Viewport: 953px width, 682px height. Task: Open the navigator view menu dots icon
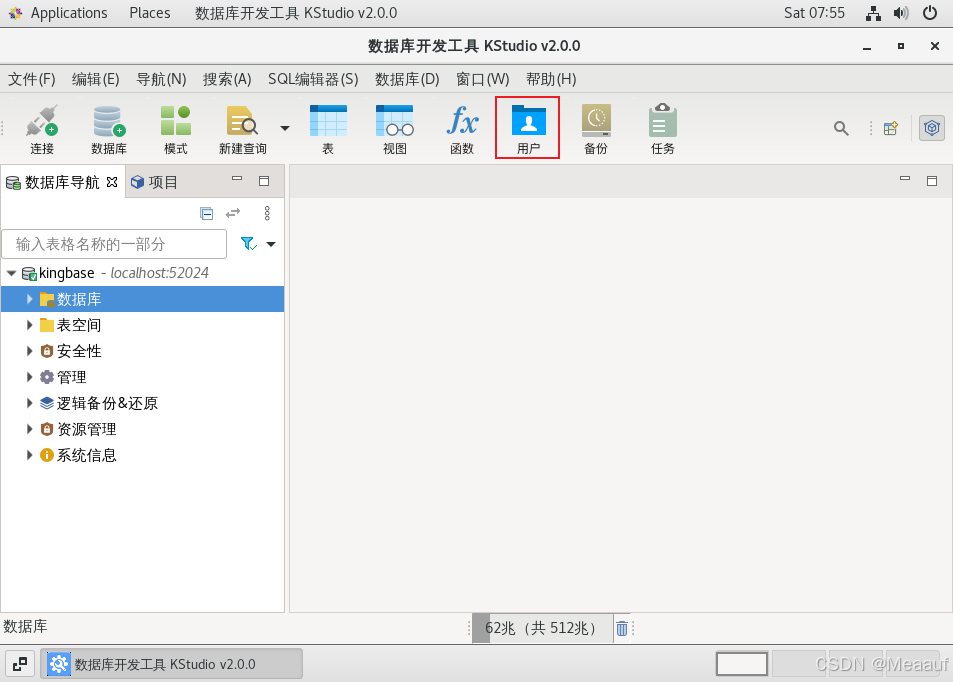[x=267, y=213]
